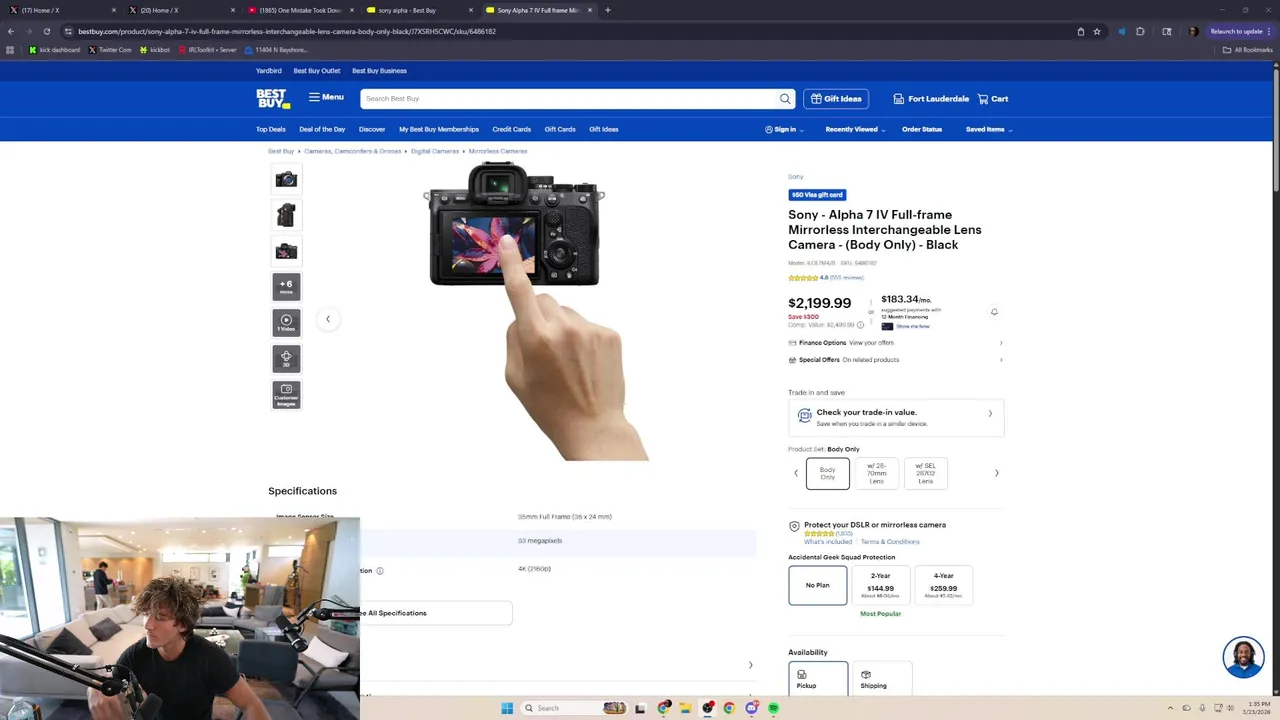
Task: Open the 3D view icon
Action: click(x=286, y=358)
